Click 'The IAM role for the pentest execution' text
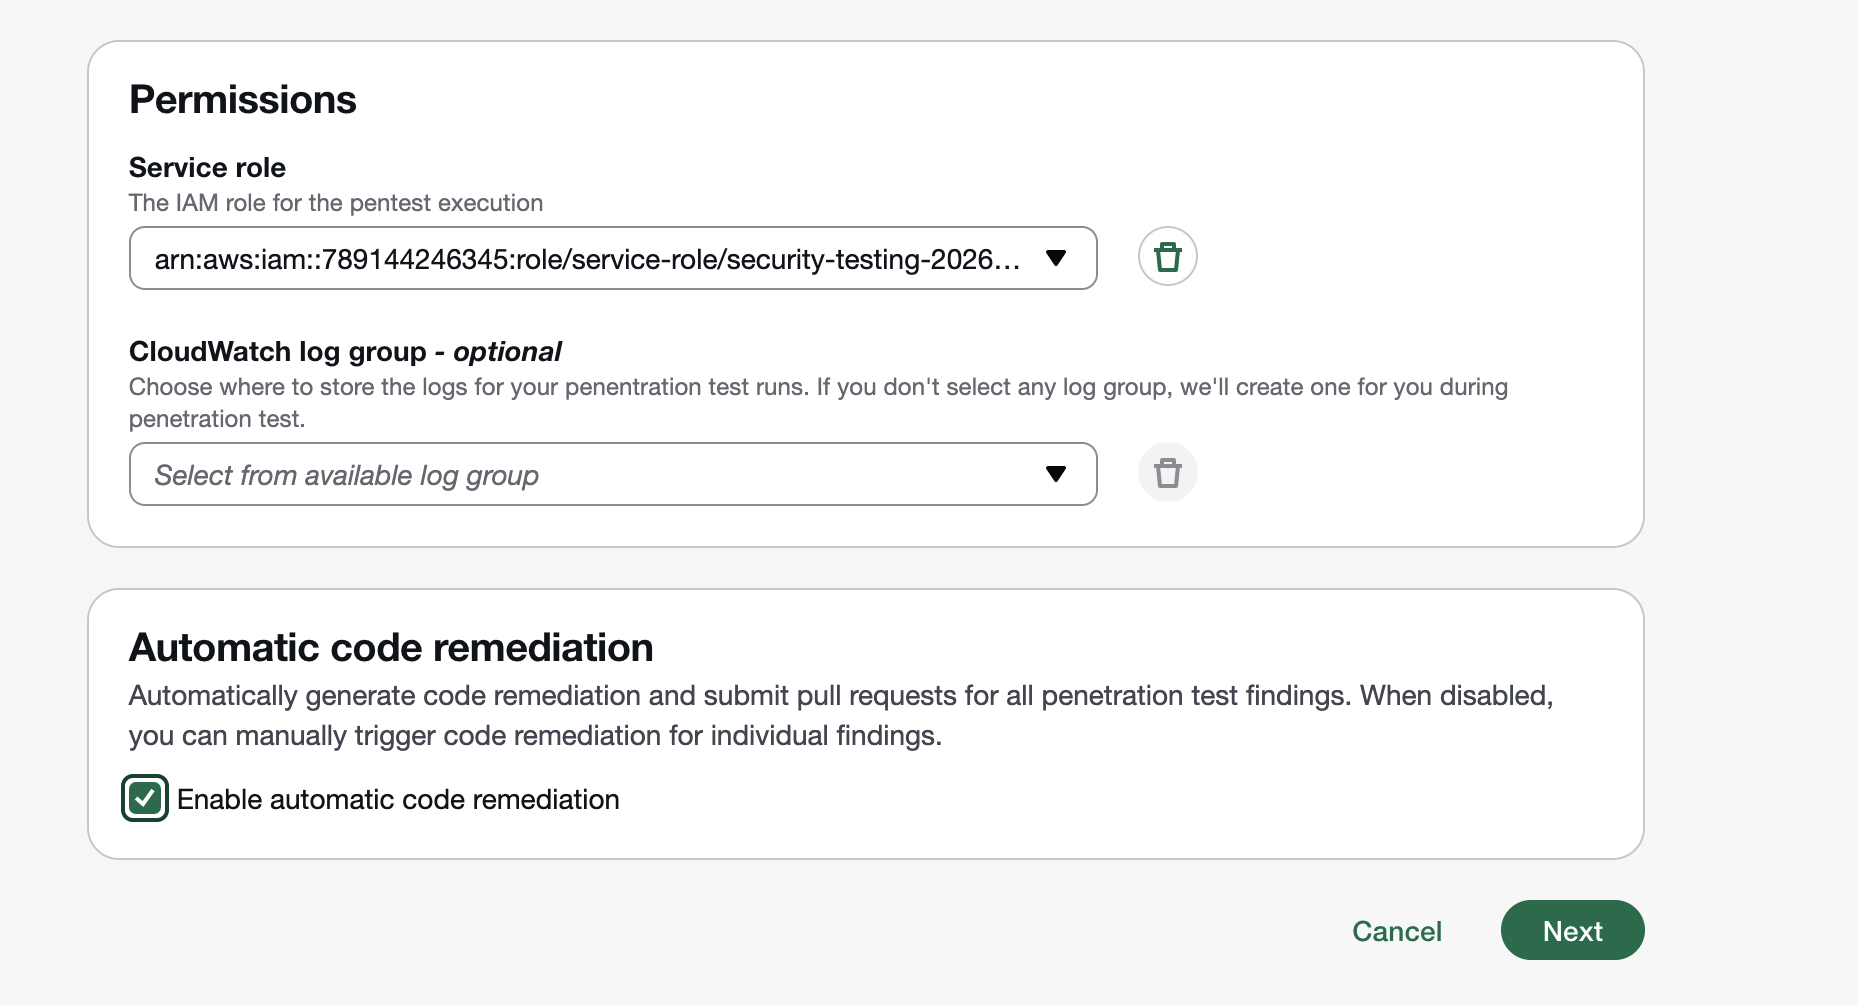The image size is (1858, 1006). pos(335,203)
